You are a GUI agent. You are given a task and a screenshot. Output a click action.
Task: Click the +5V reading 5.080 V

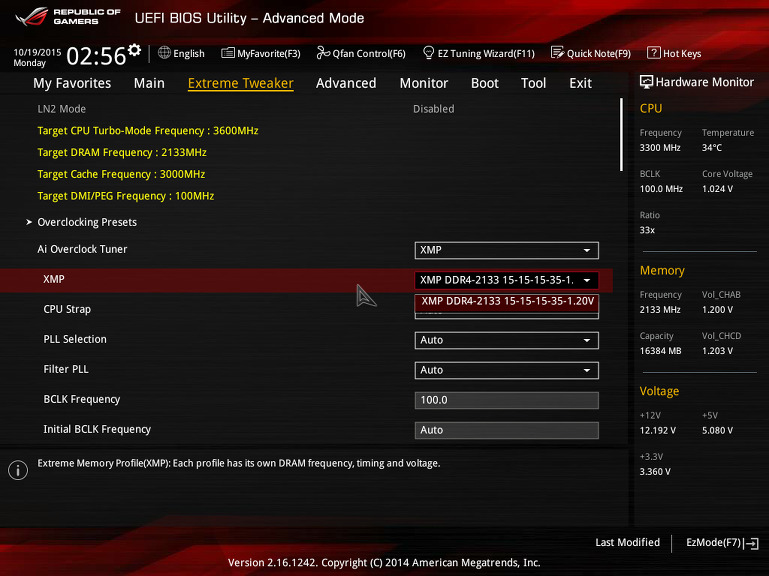(718, 430)
